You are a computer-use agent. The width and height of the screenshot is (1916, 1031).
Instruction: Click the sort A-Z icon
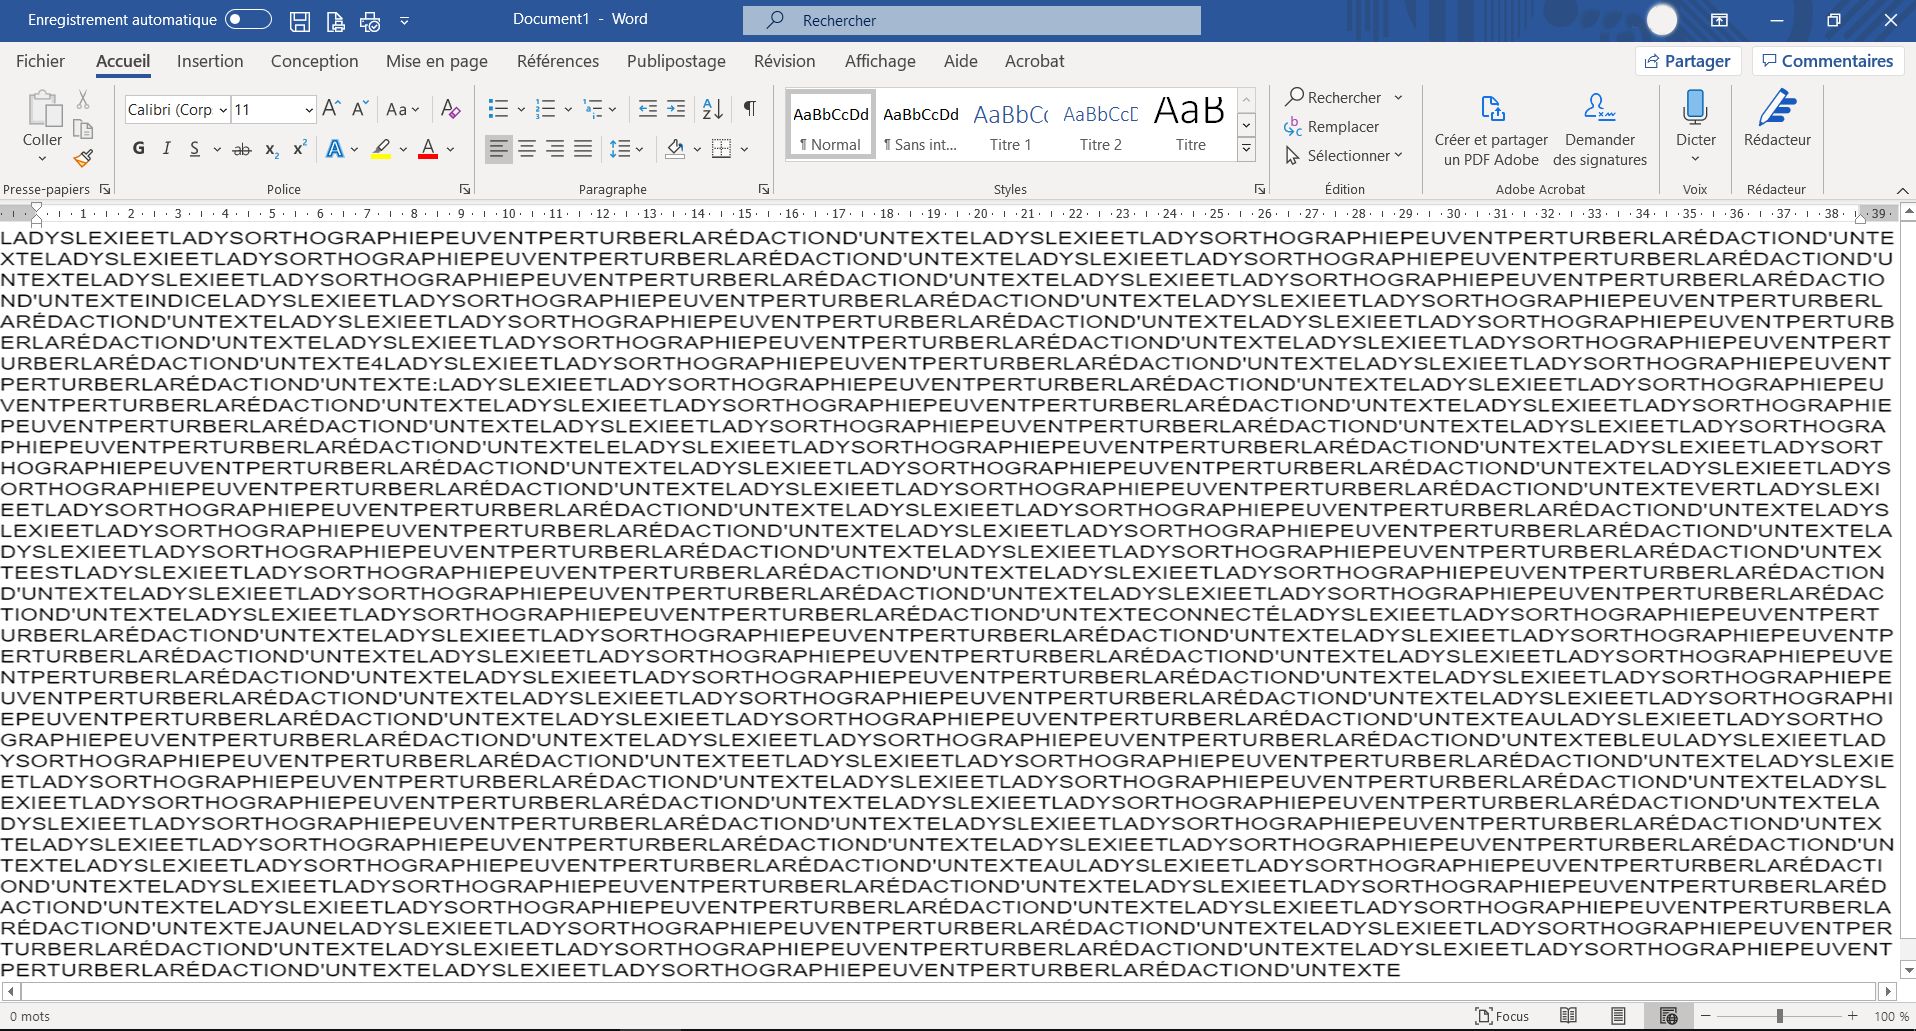tap(712, 109)
